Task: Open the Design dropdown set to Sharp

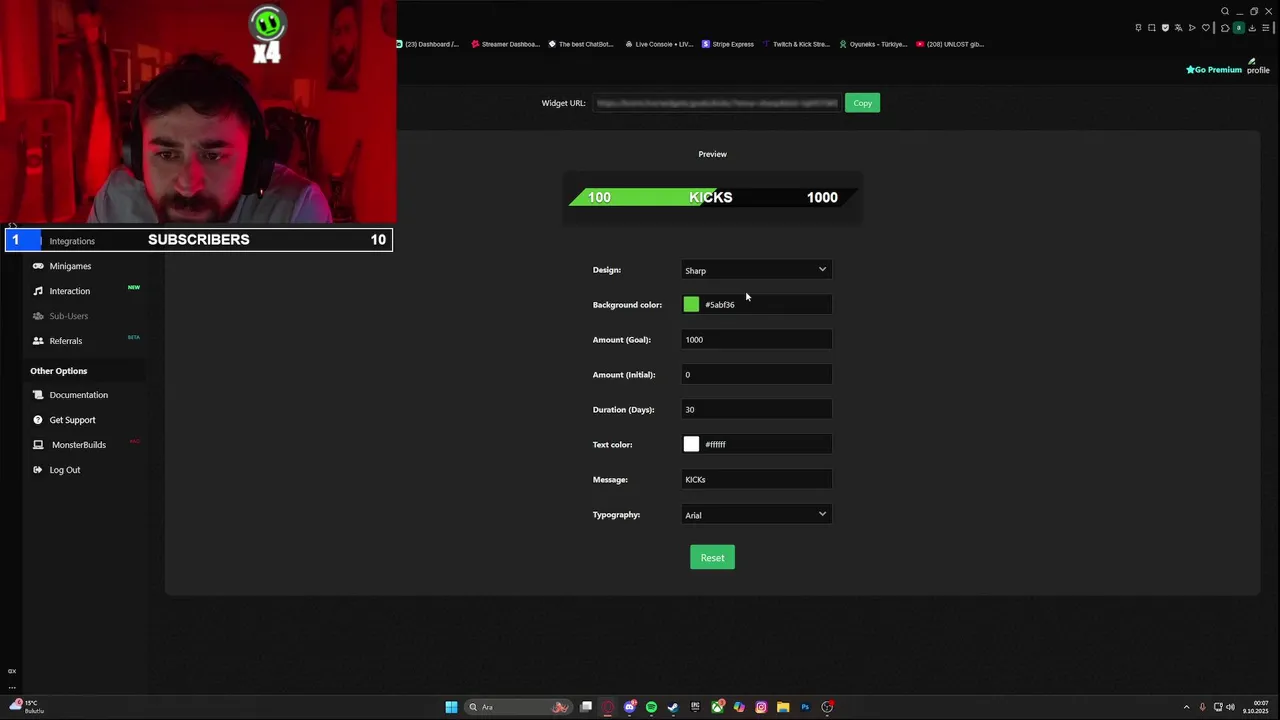Action: (x=756, y=270)
